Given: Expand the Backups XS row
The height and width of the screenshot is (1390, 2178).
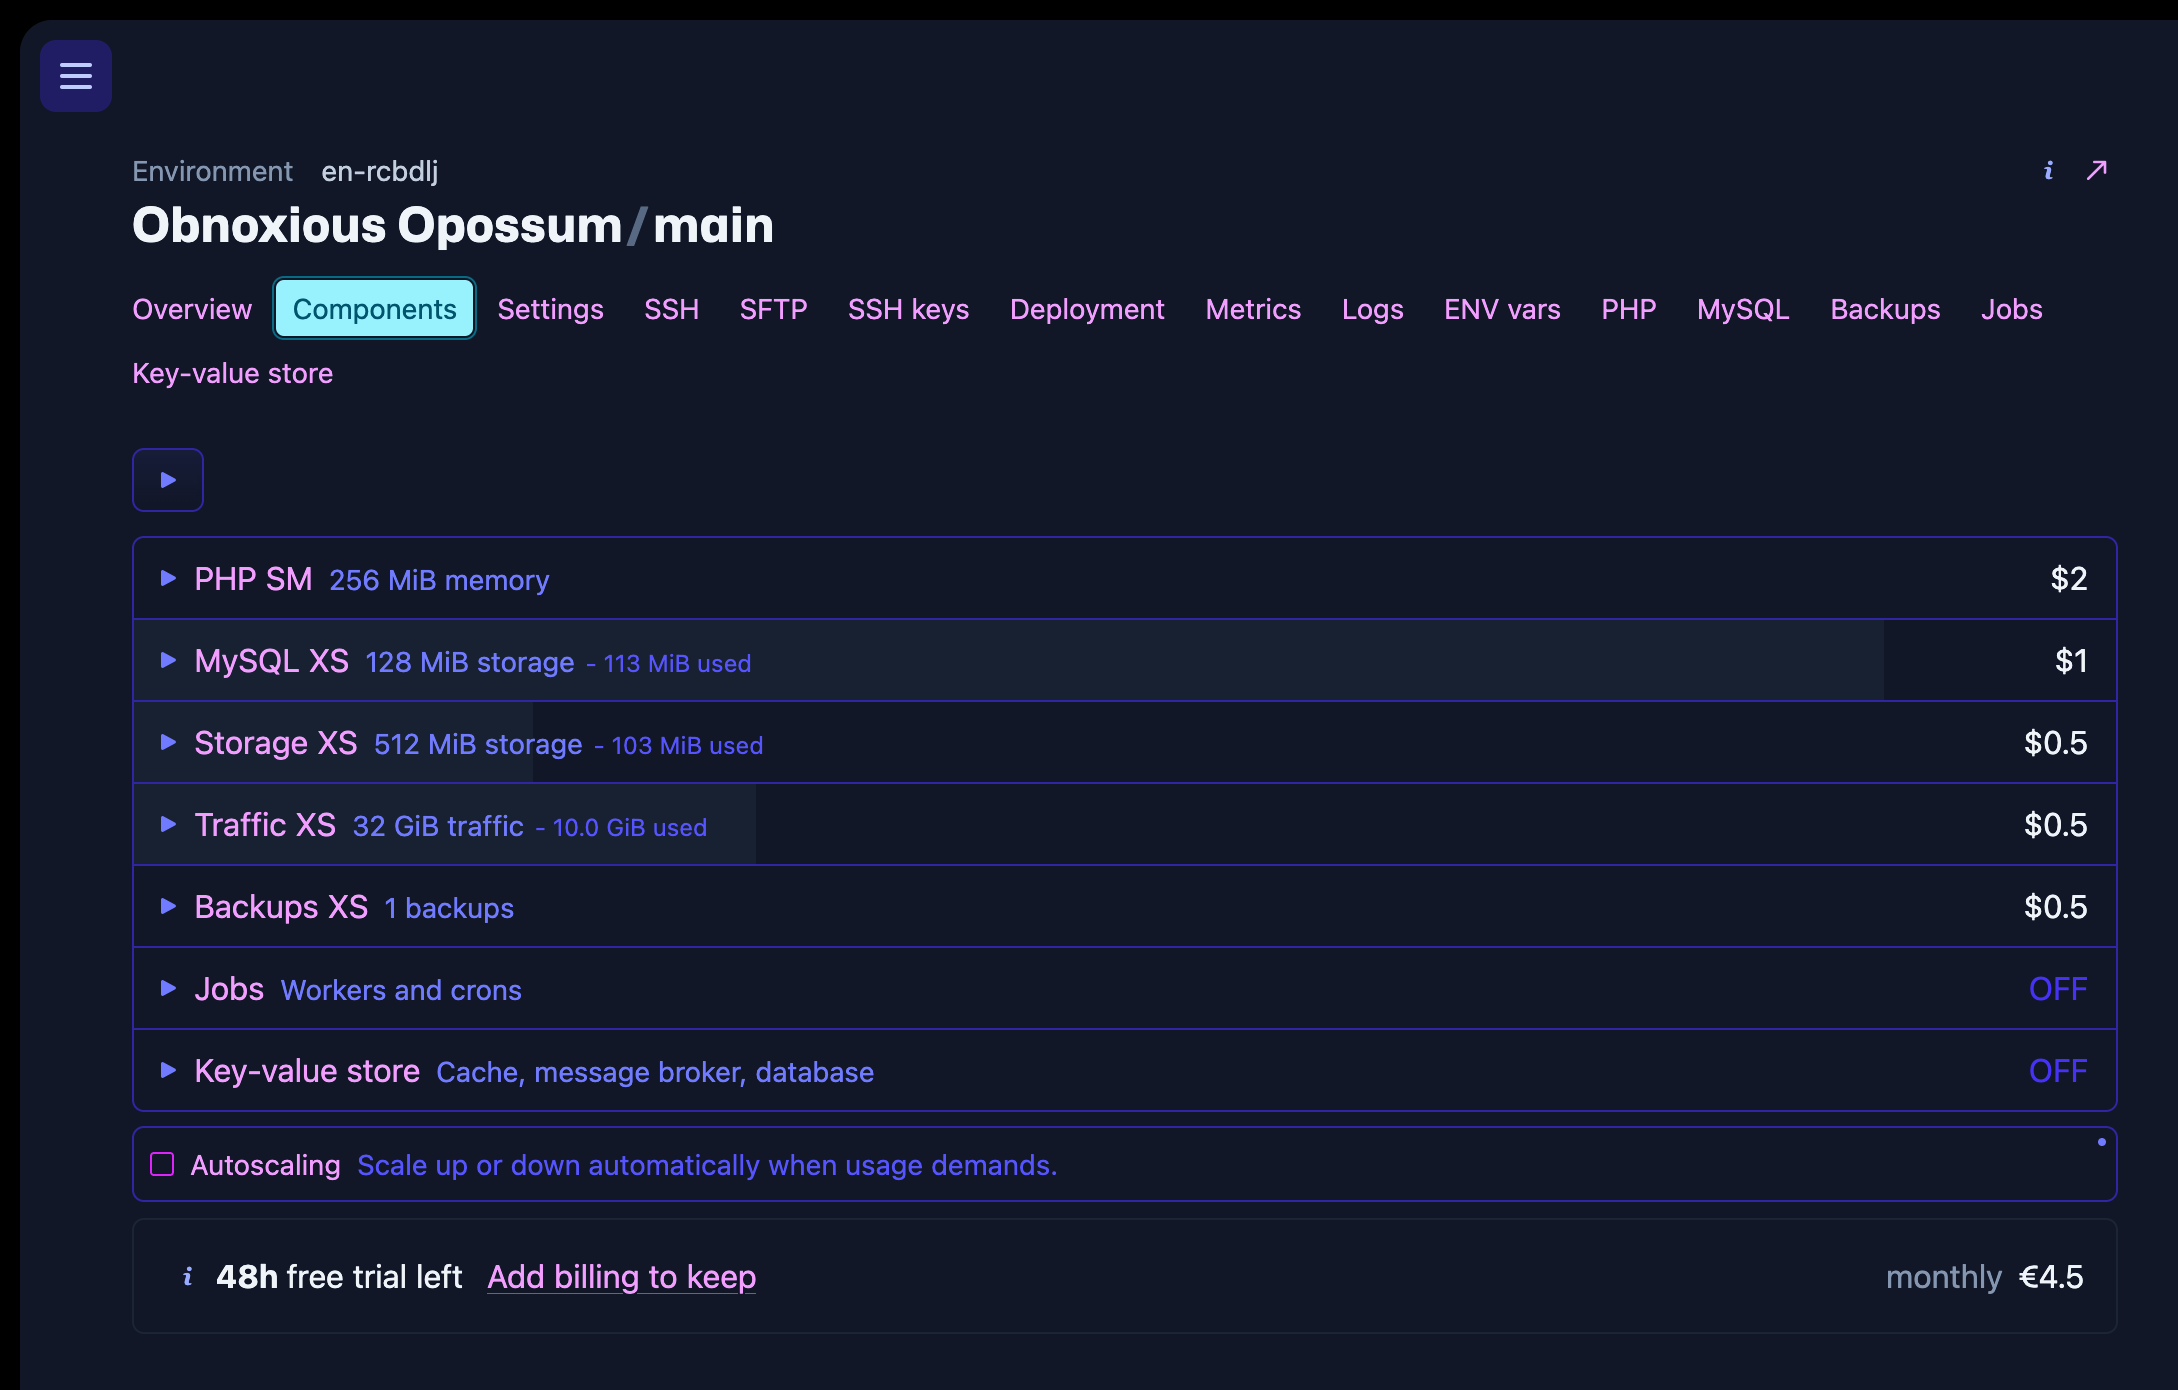Looking at the screenshot, I should pyautogui.click(x=168, y=906).
